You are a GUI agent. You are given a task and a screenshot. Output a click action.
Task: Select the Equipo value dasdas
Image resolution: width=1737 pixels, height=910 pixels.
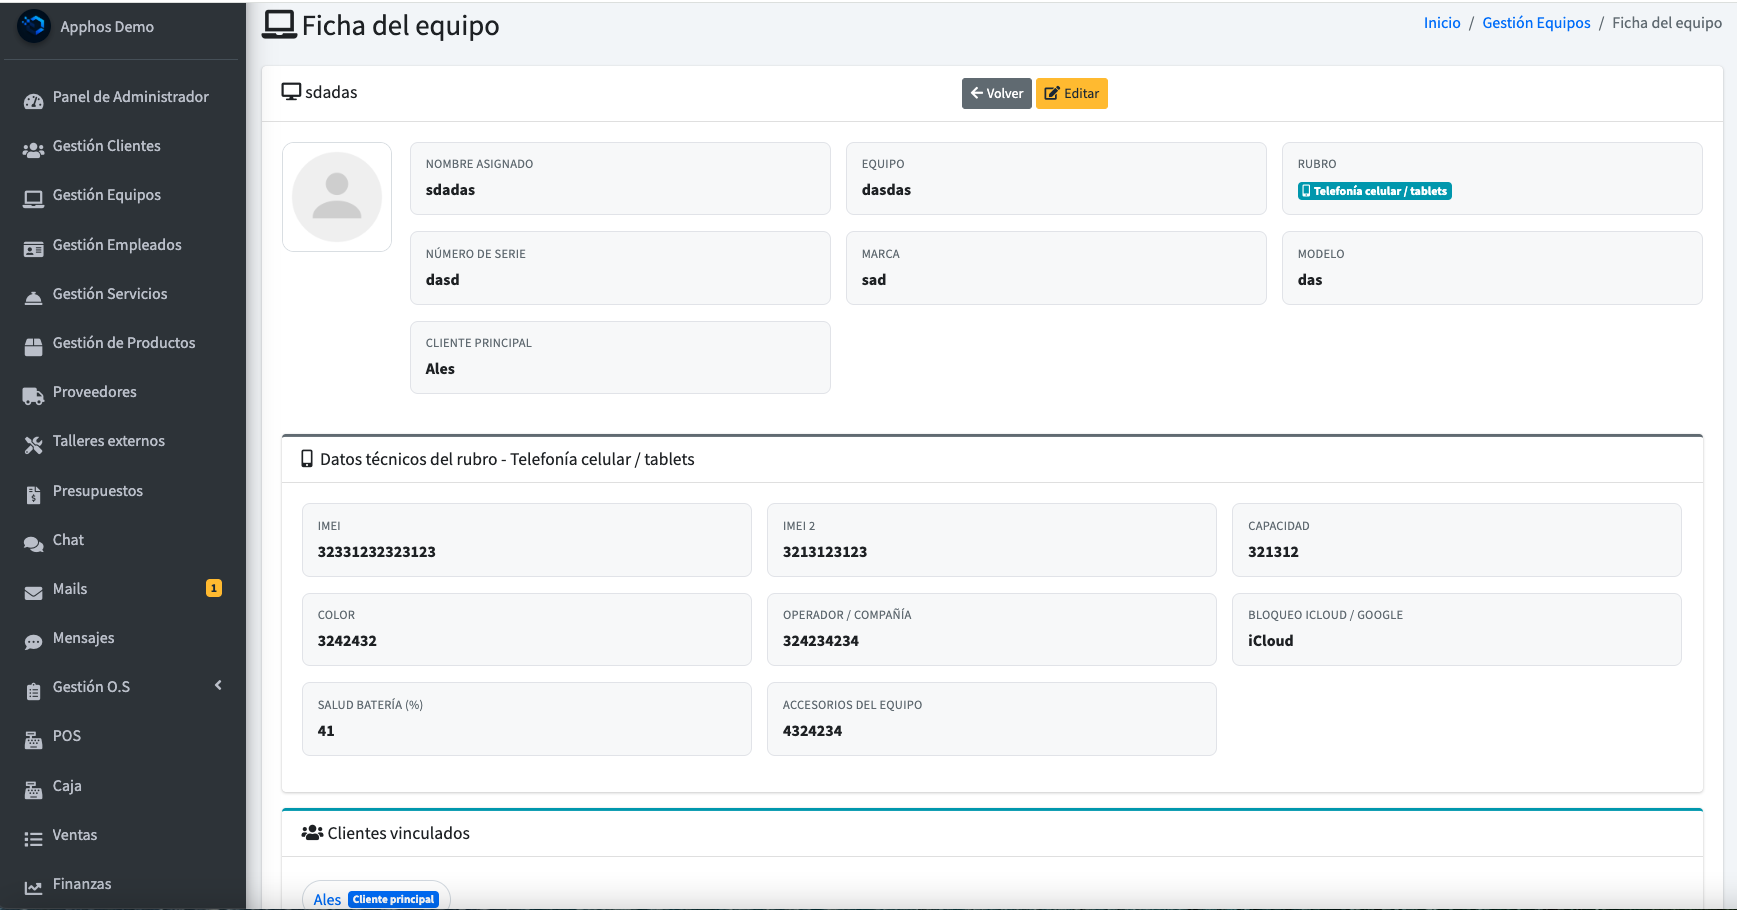coord(886,190)
